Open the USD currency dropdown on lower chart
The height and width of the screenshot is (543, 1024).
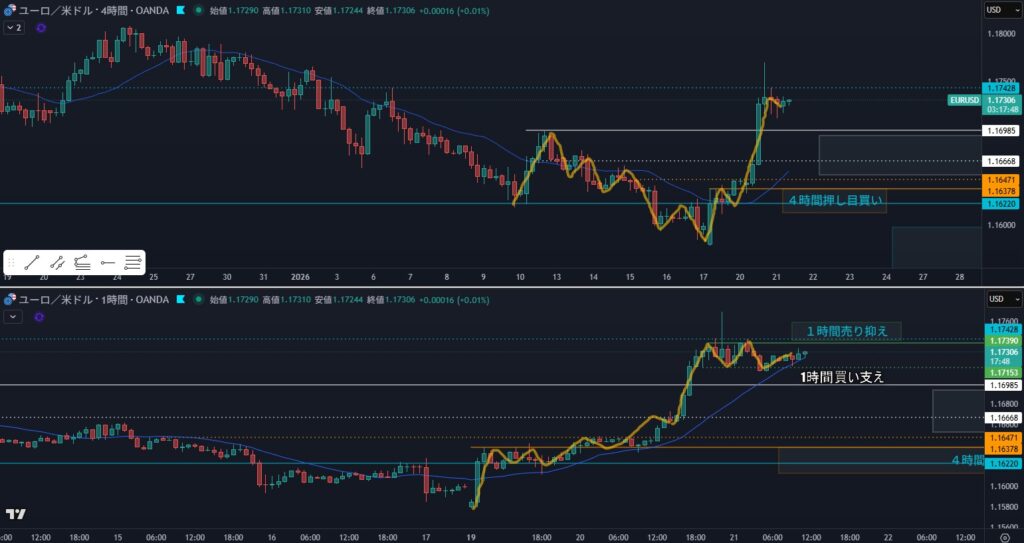pos(1002,299)
